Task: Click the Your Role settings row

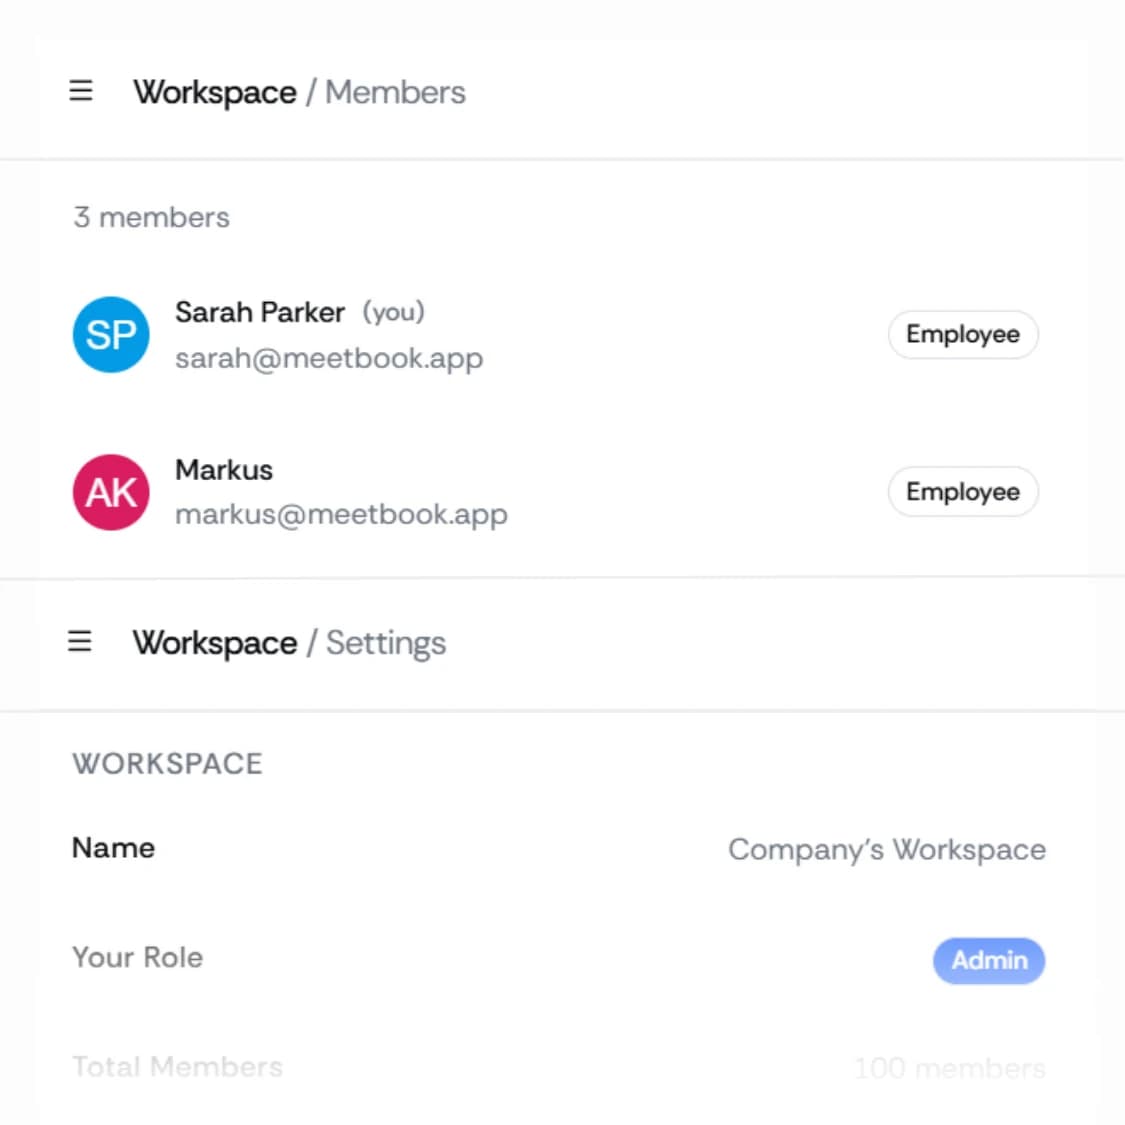Action: [x=558, y=959]
